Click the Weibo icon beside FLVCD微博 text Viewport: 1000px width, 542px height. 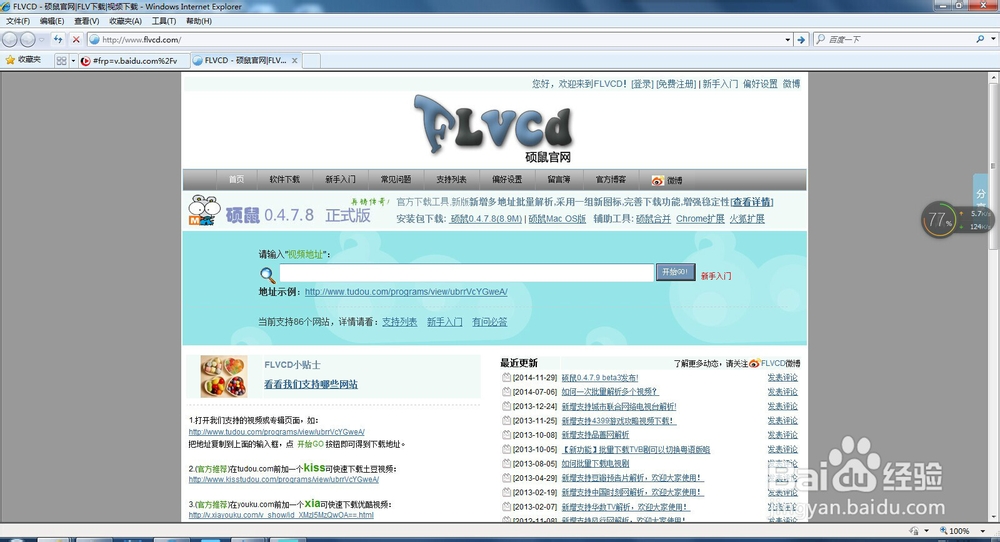coord(754,363)
